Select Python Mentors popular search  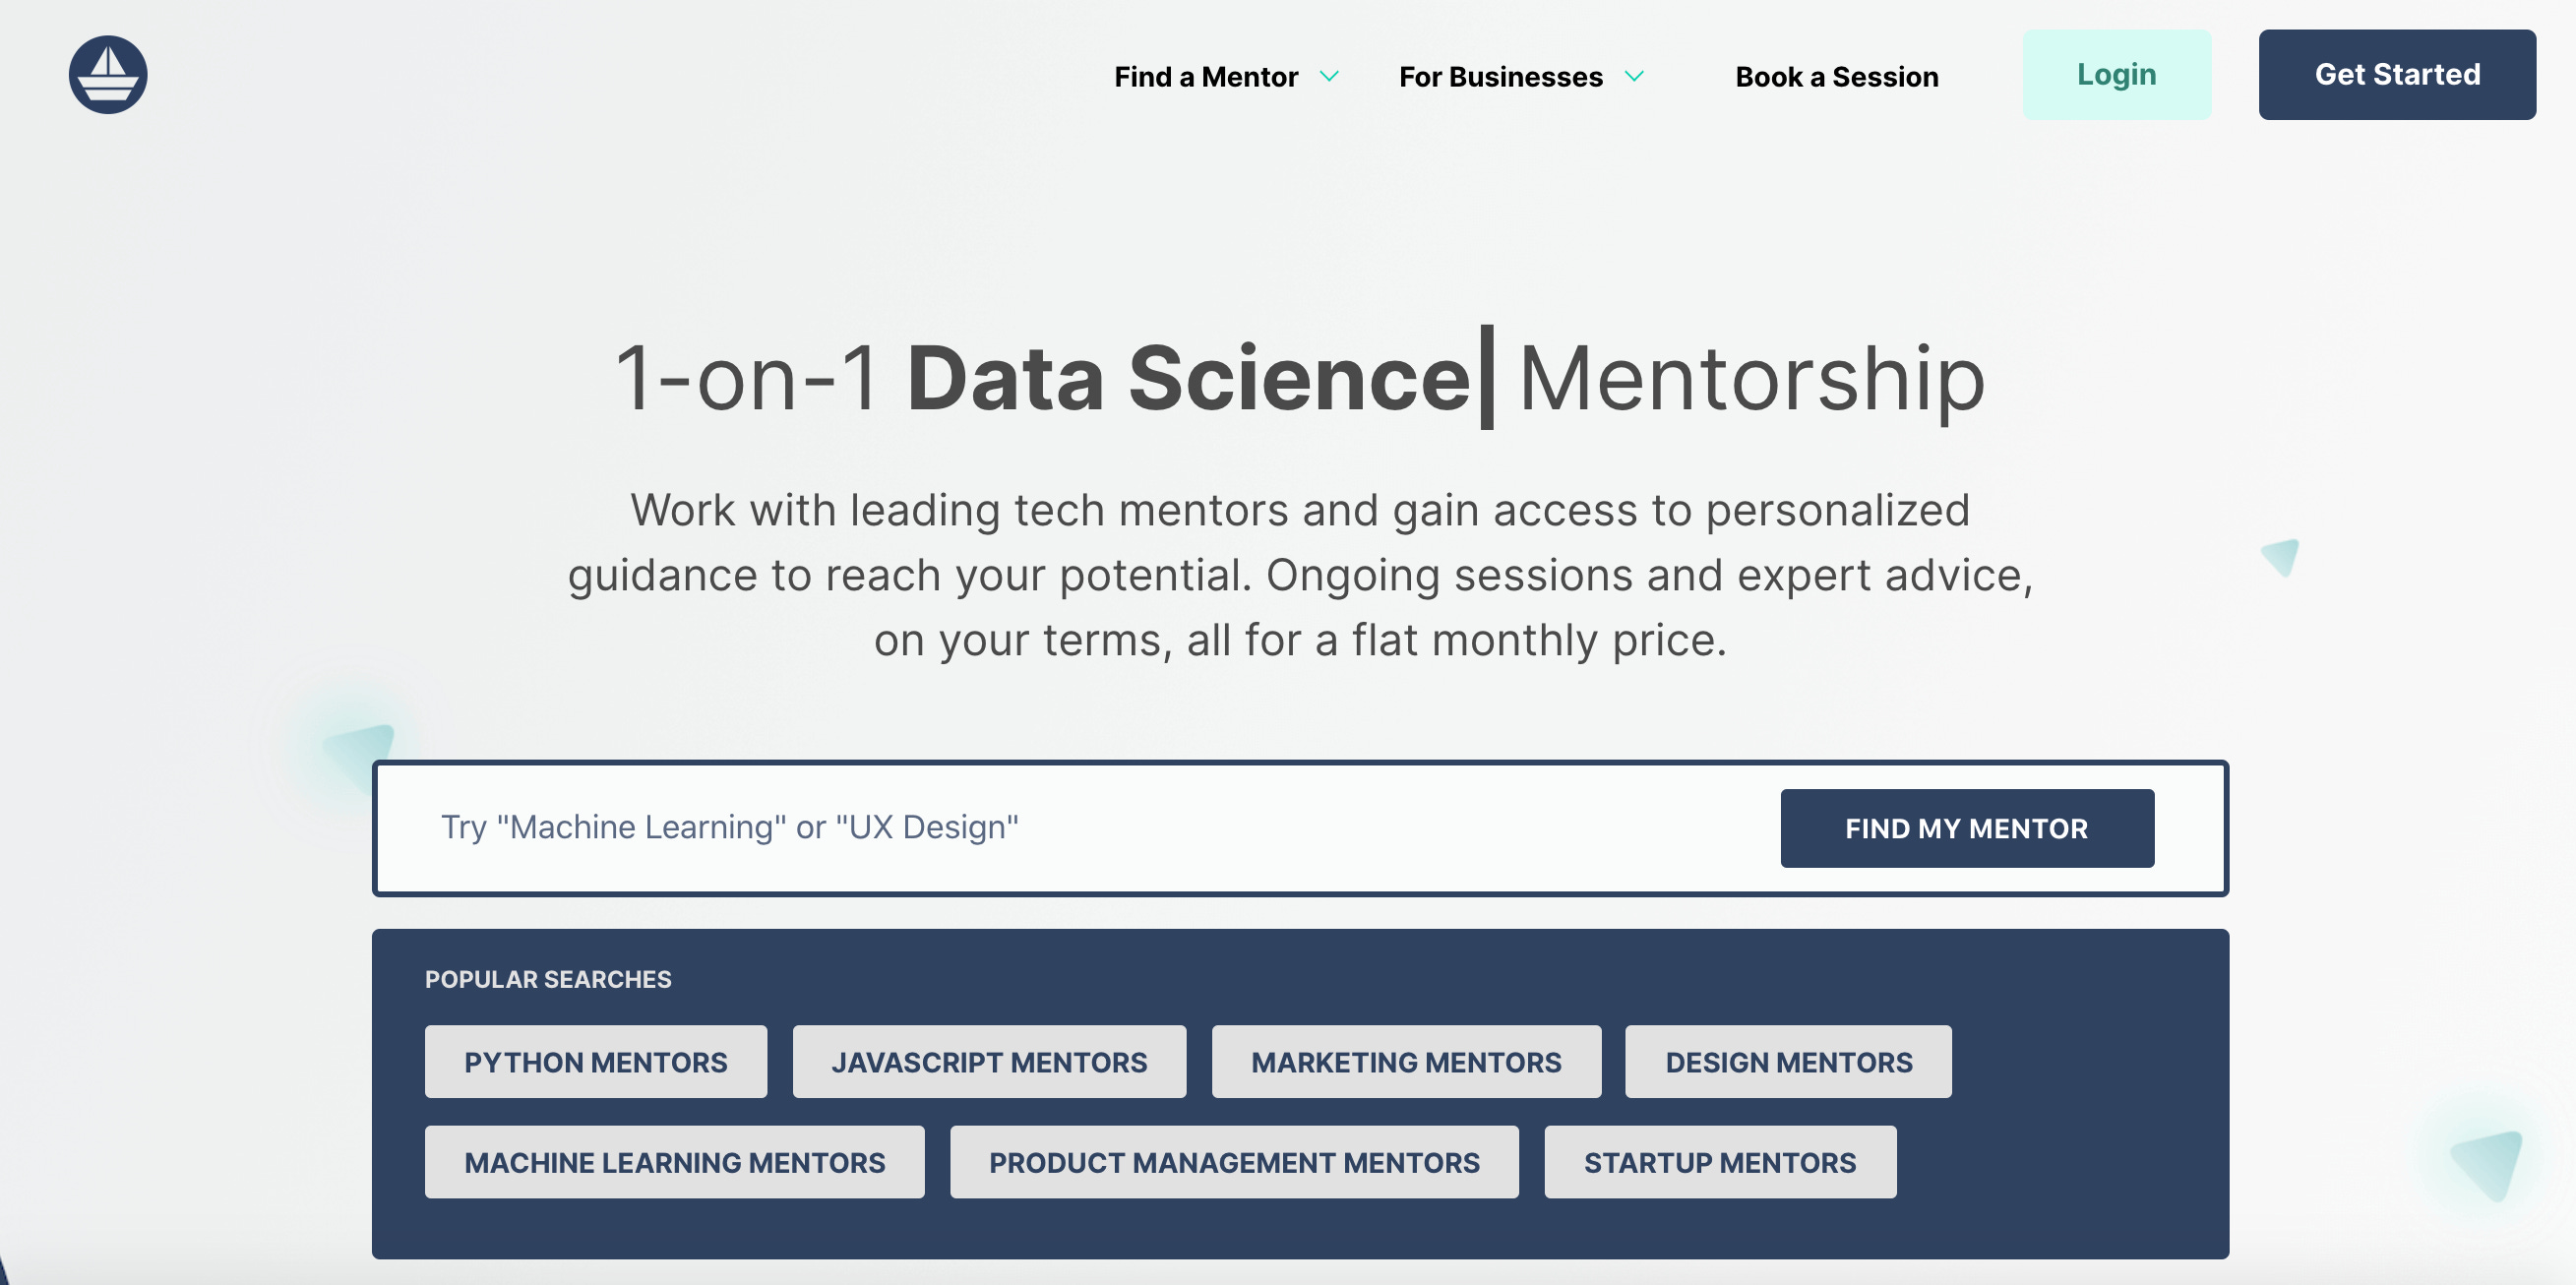(595, 1062)
